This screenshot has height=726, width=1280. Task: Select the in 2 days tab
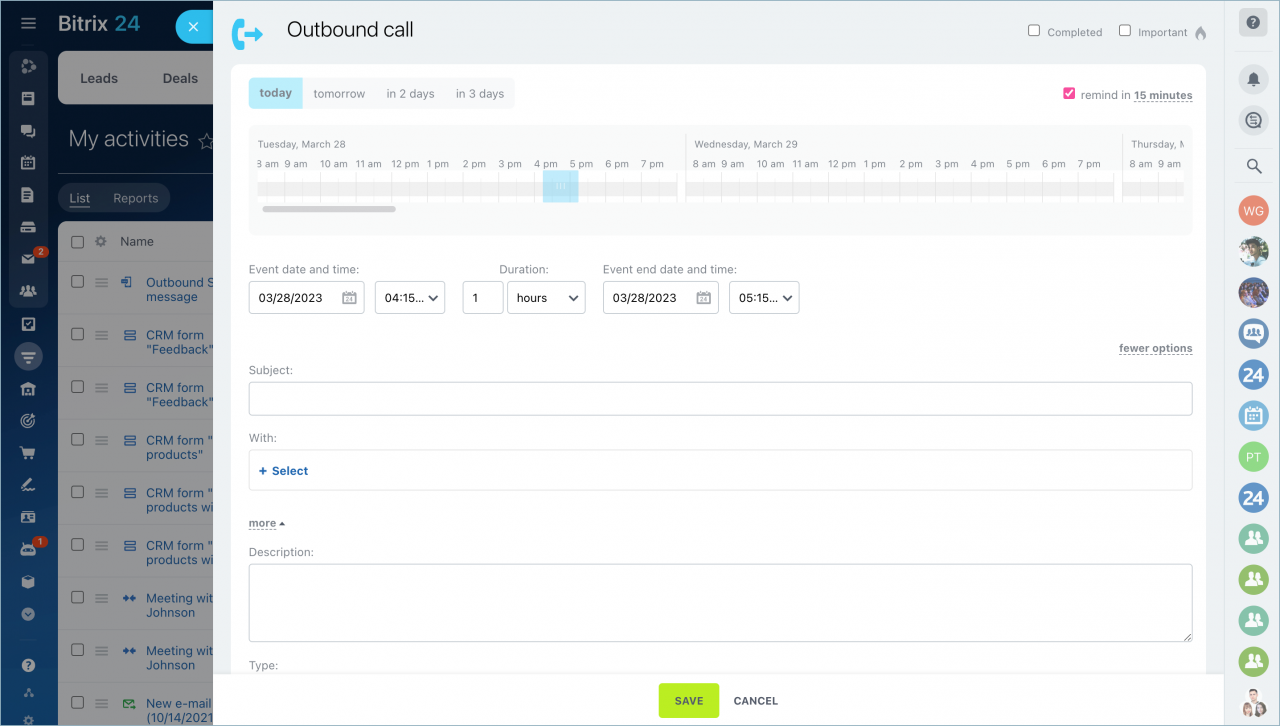pos(410,93)
